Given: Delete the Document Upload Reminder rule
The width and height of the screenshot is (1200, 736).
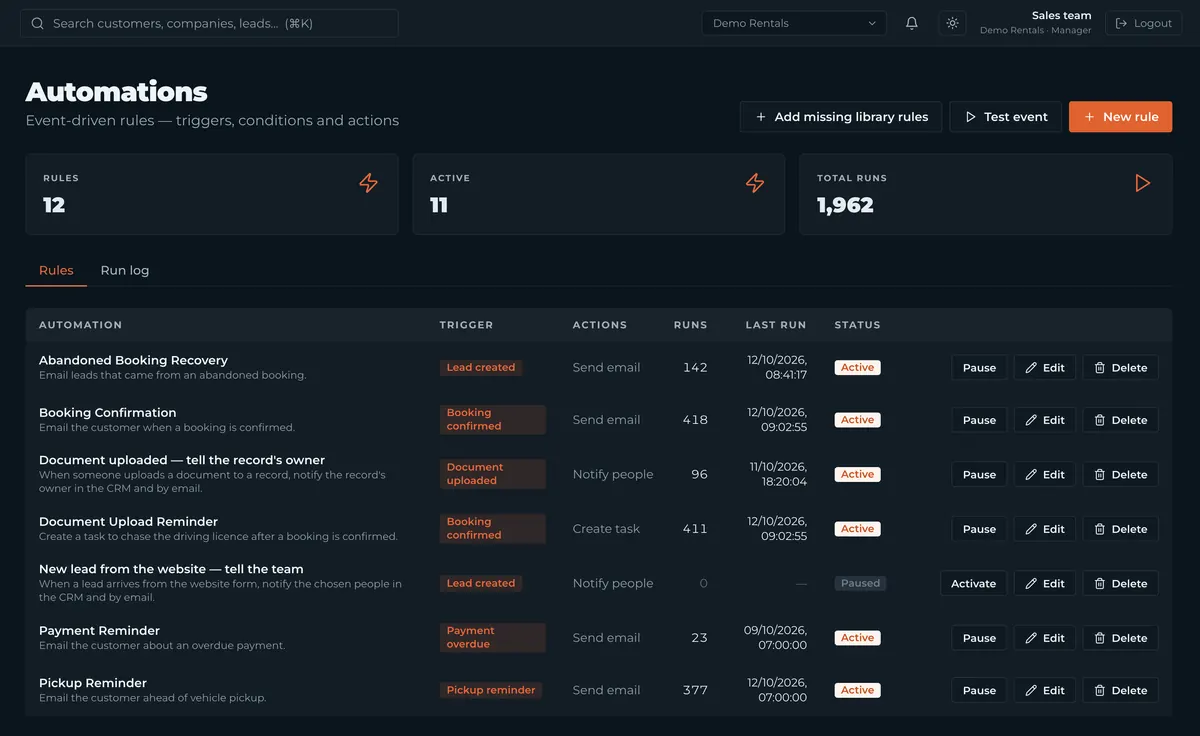Looking at the screenshot, I should tap(1120, 529).
